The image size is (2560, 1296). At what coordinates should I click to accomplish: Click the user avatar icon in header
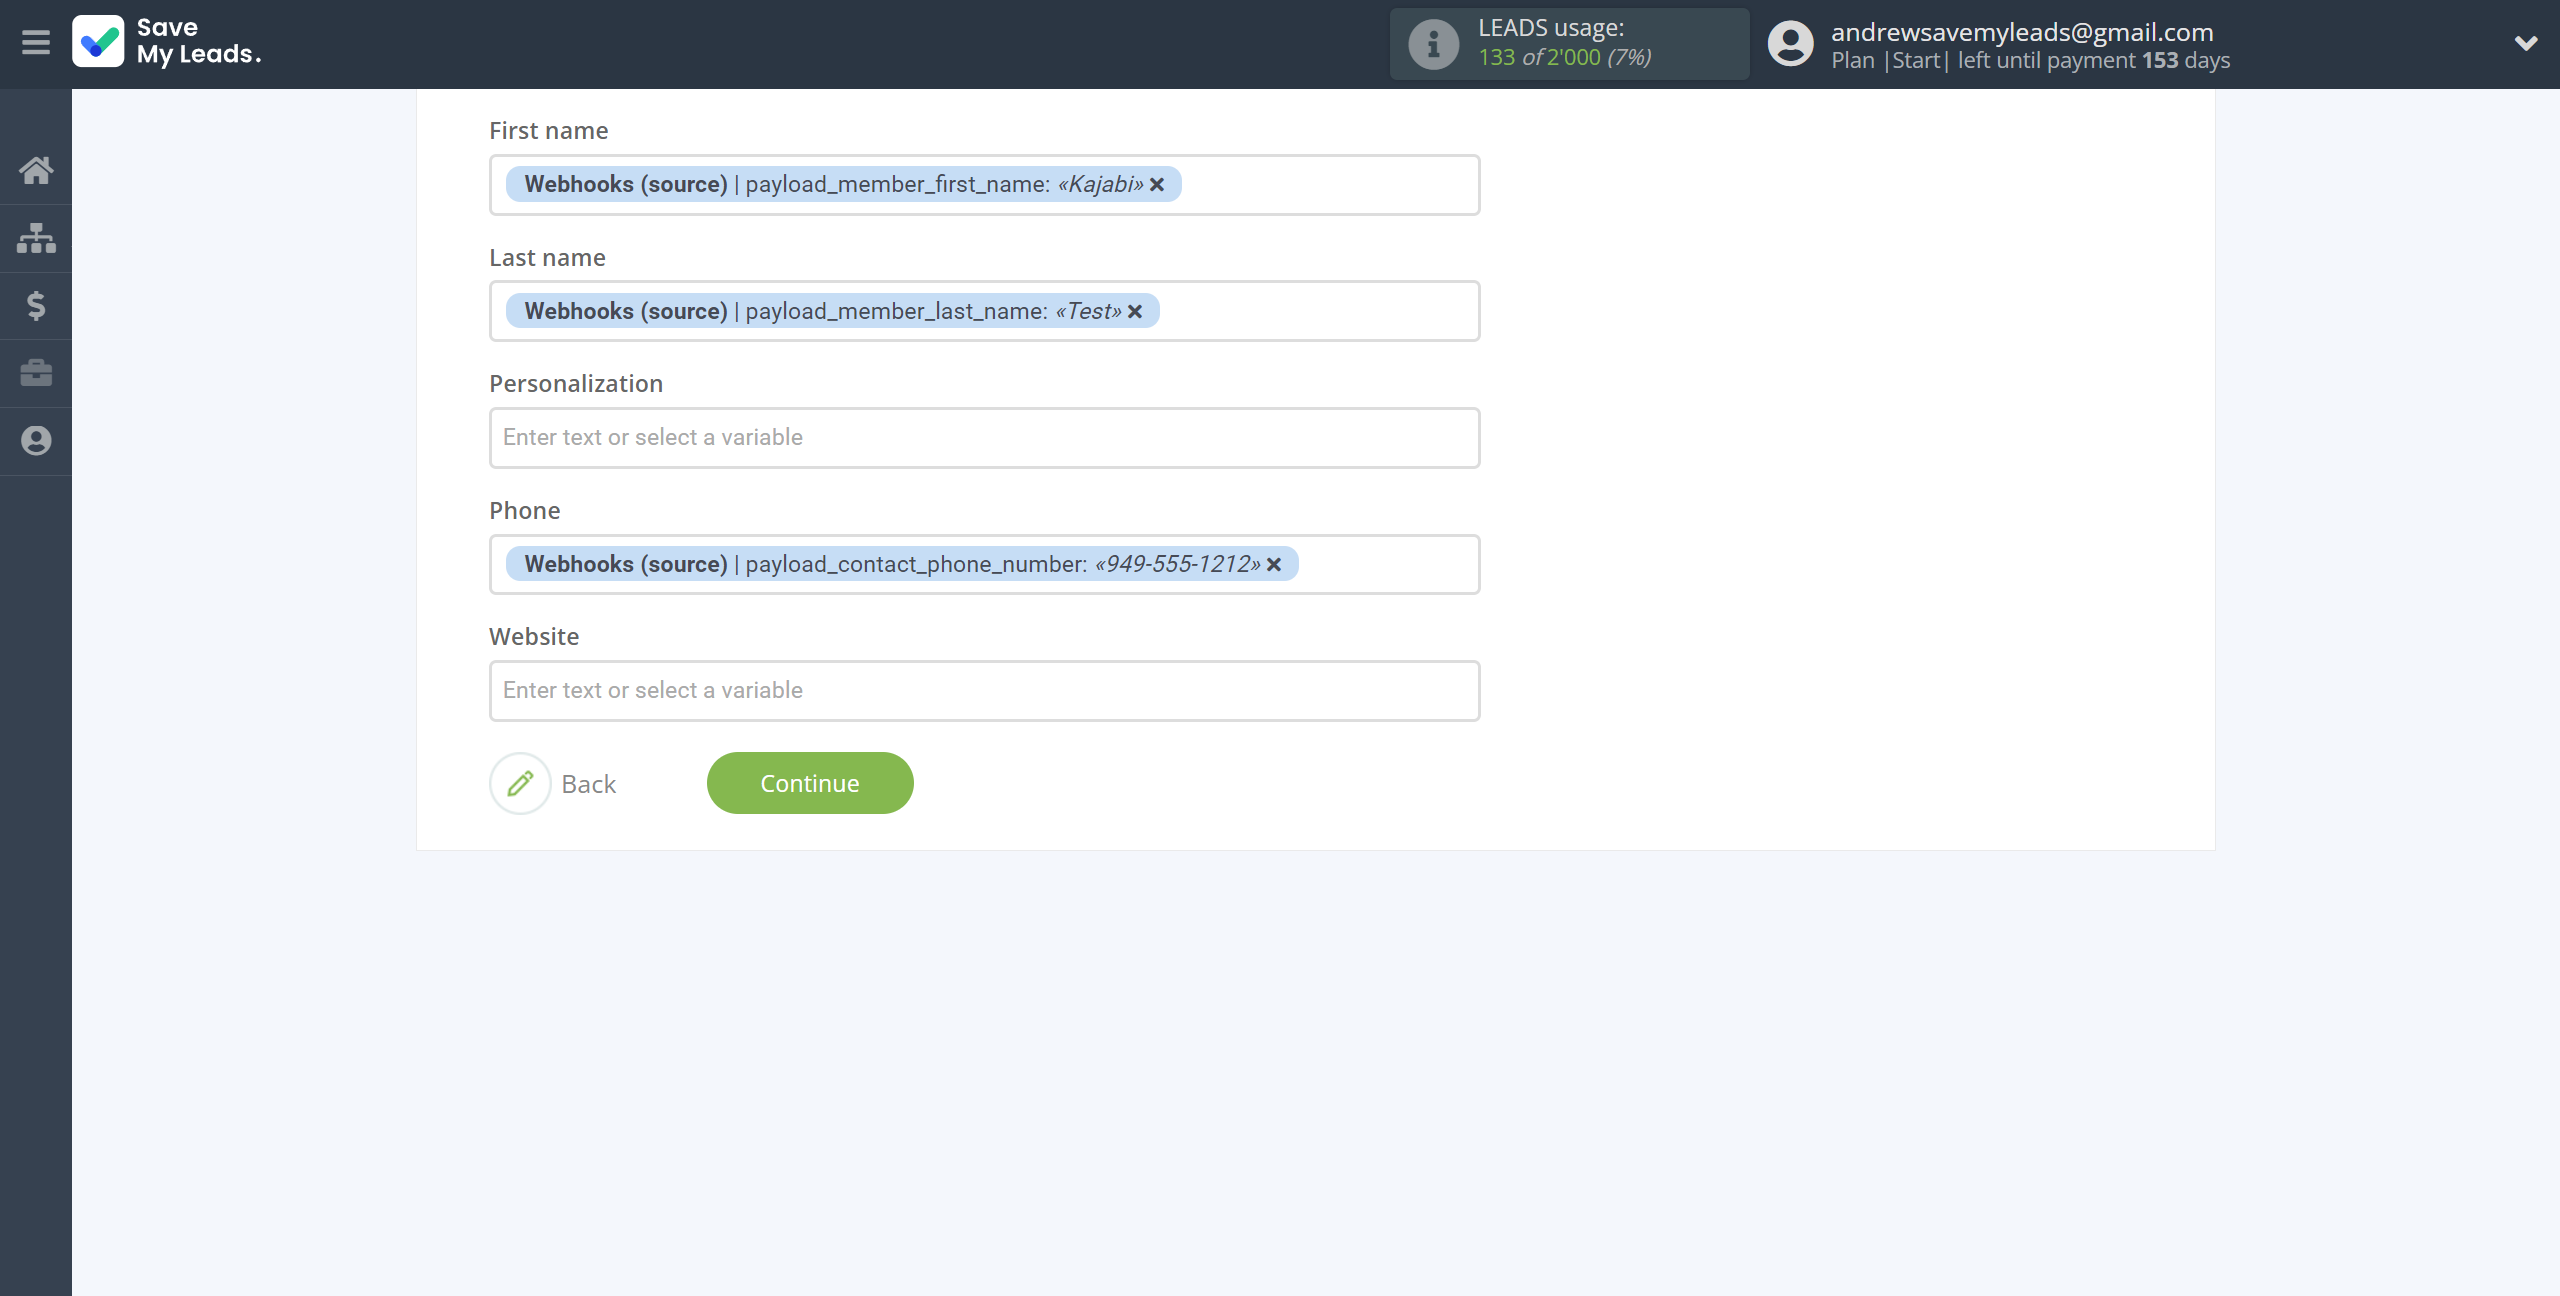coord(1790,44)
